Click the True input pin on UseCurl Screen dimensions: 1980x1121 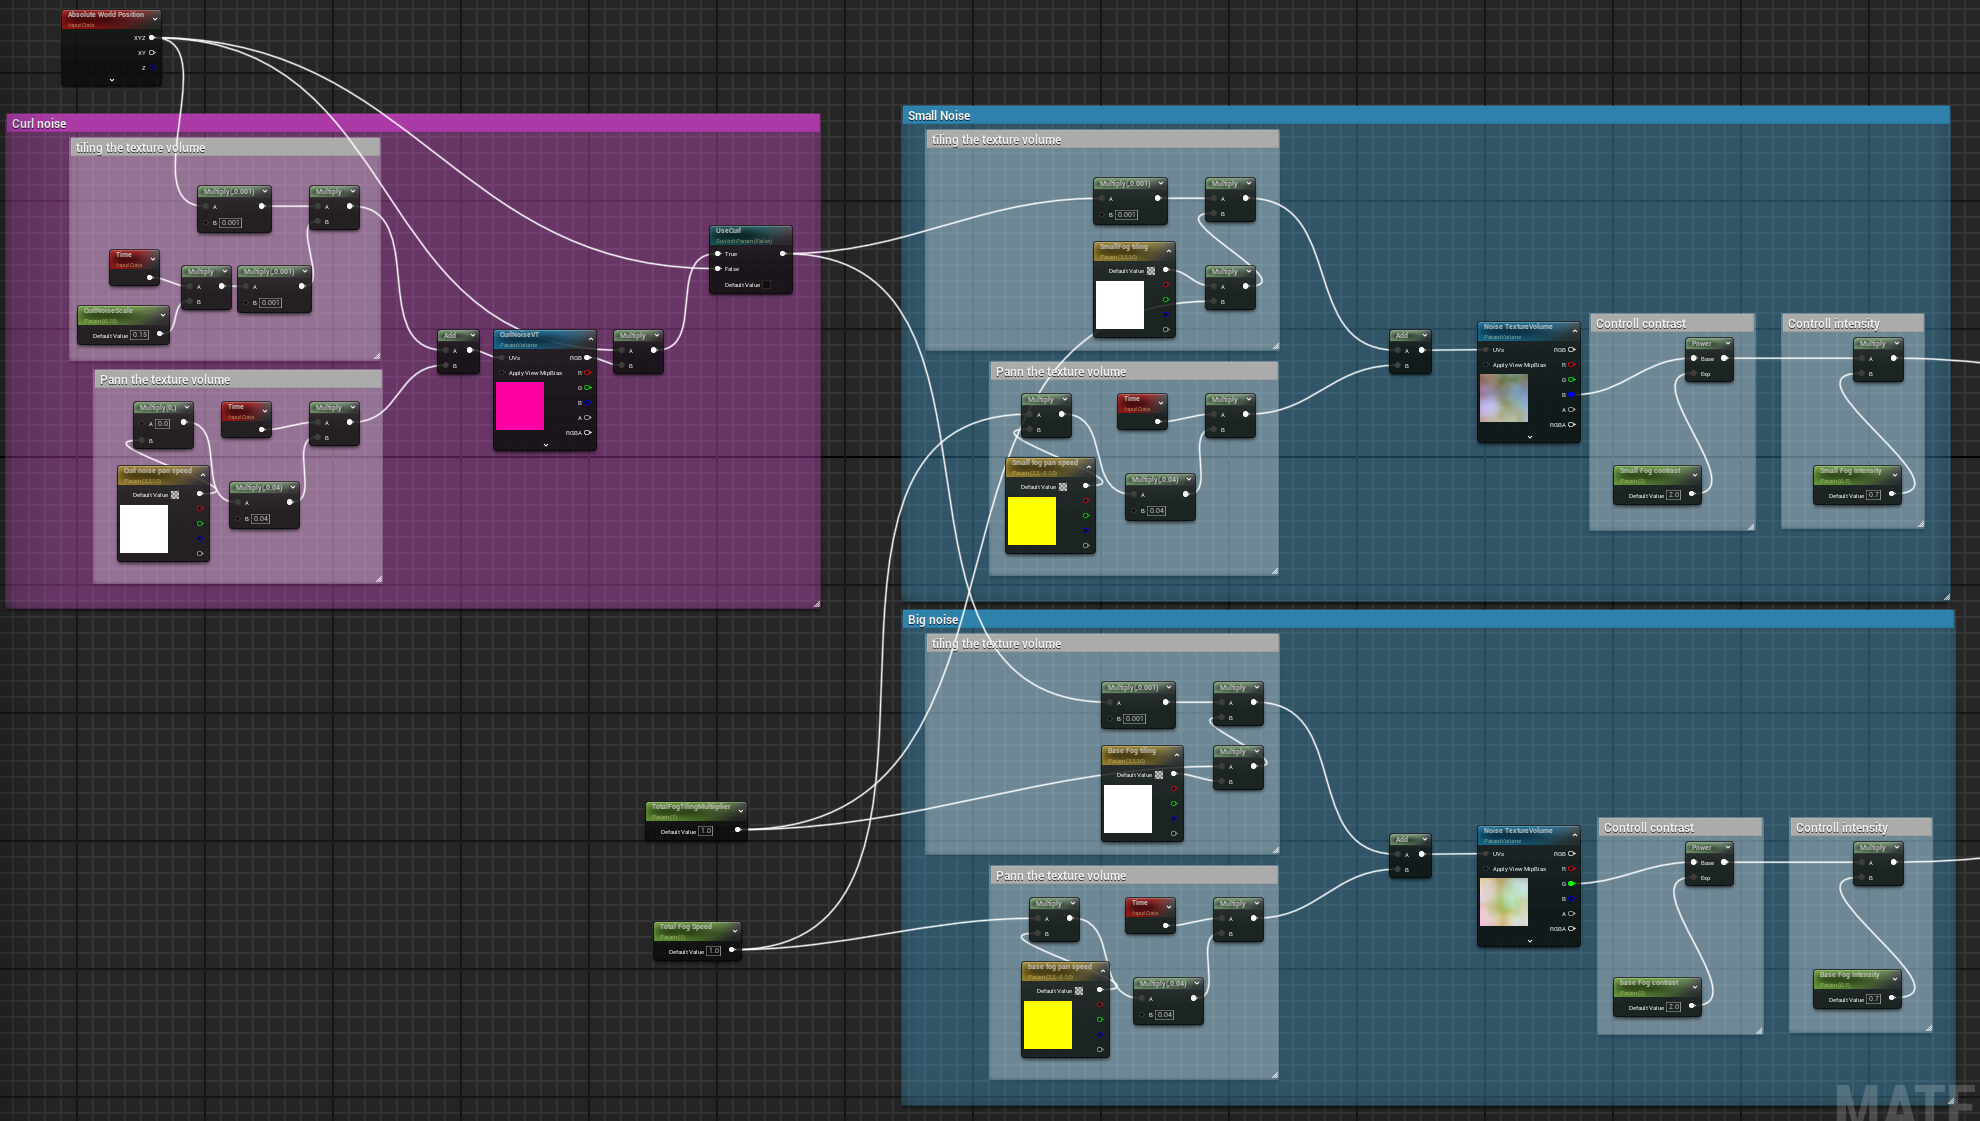(718, 254)
